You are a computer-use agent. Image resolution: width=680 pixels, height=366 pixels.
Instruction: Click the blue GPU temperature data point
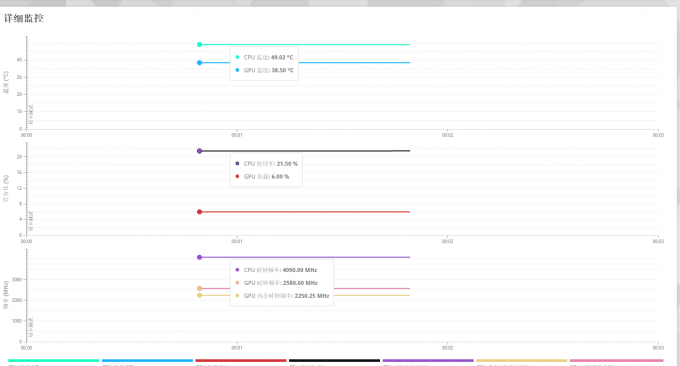point(199,63)
